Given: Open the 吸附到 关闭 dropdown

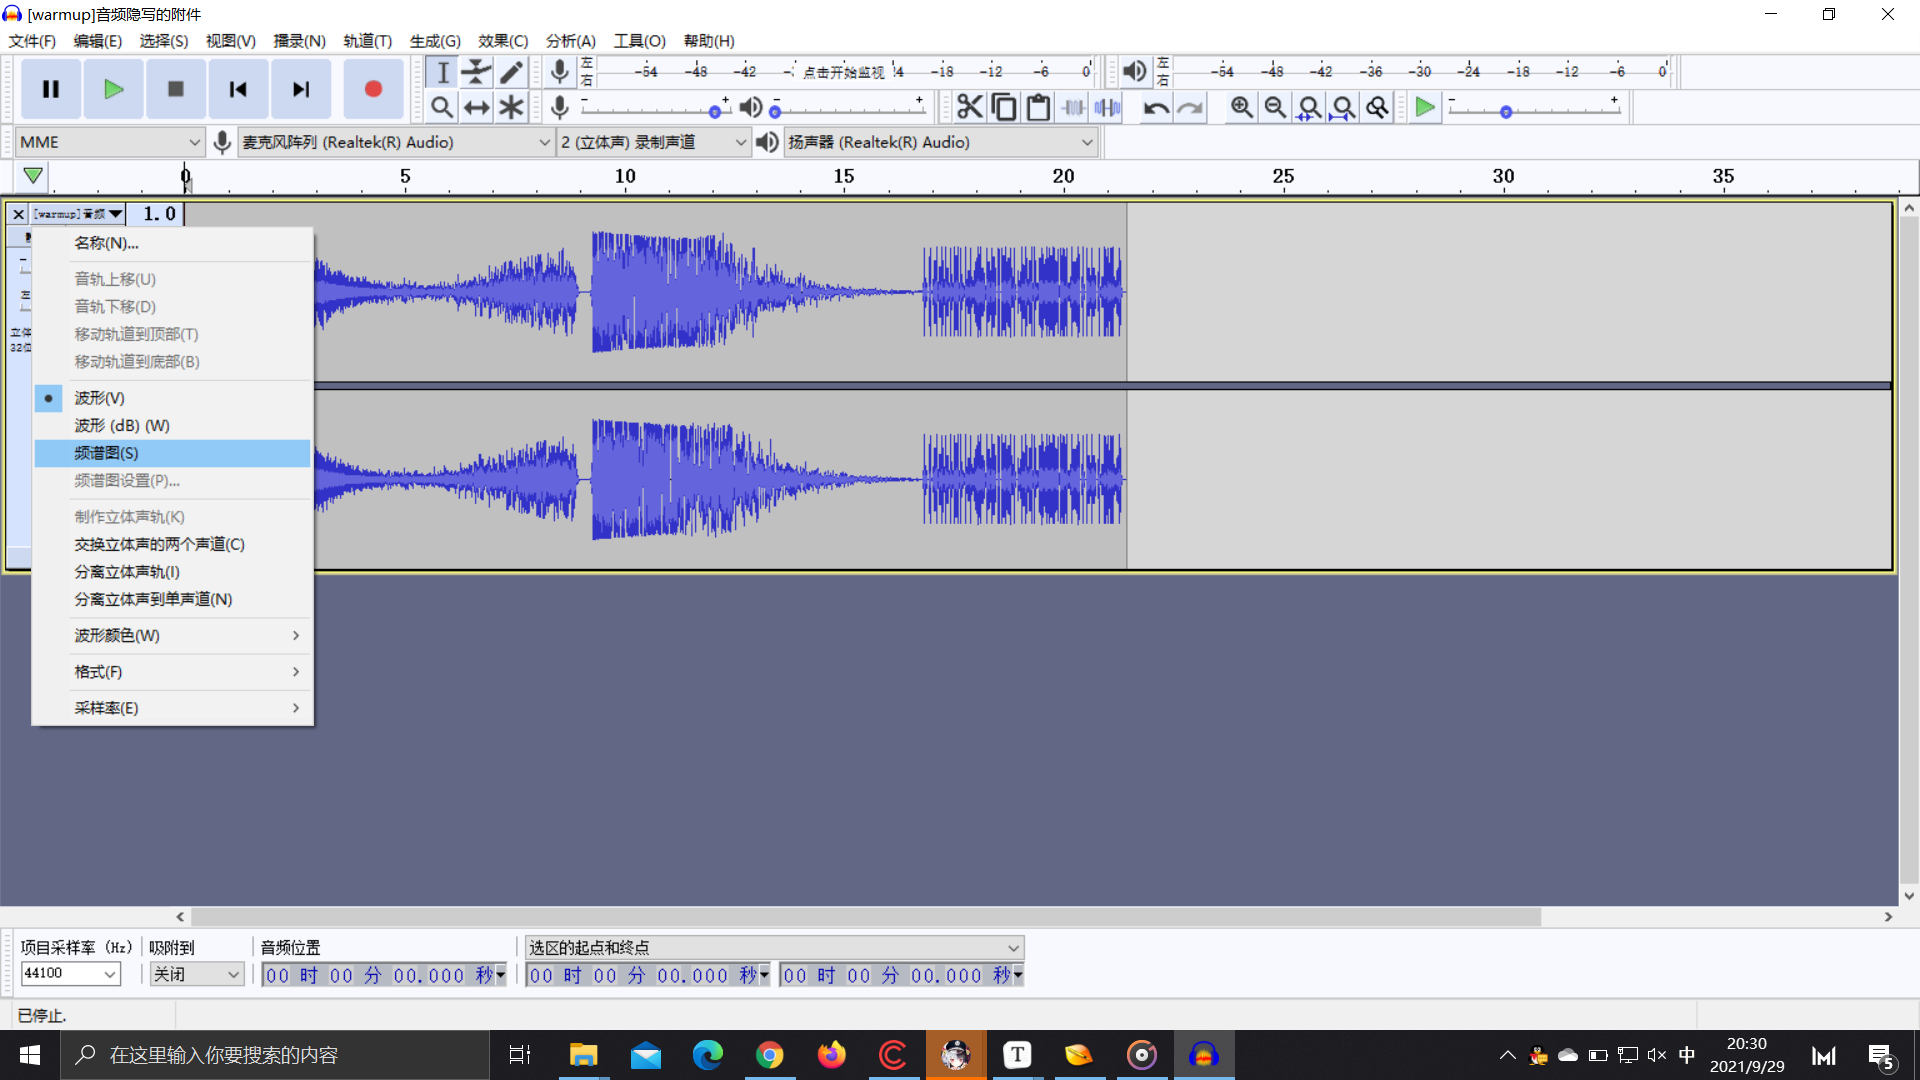Looking at the screenshot, I should [197, 974].
